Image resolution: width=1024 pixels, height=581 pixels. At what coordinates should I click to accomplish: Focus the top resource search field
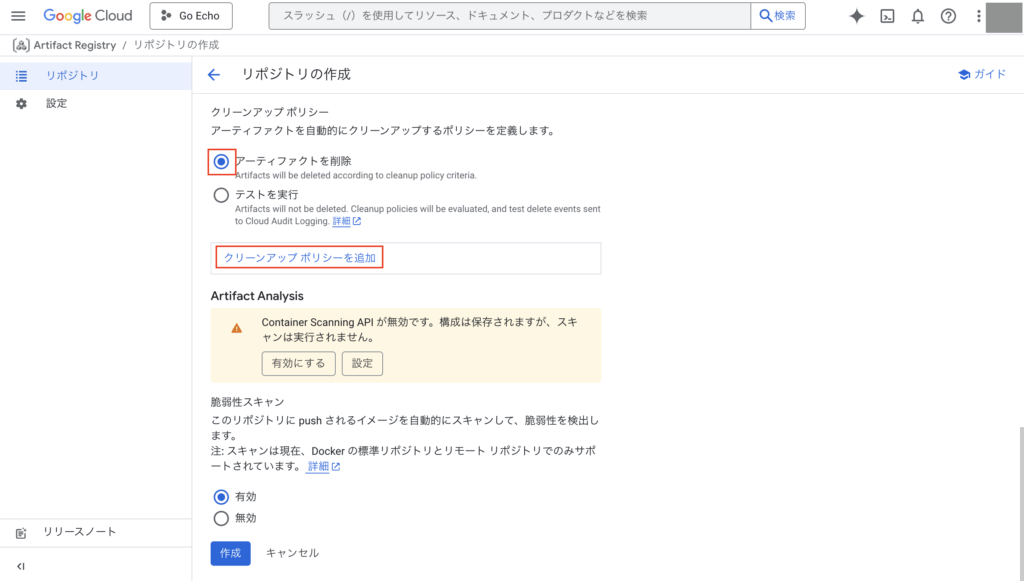pyautogui.click(x=510, y=16)
